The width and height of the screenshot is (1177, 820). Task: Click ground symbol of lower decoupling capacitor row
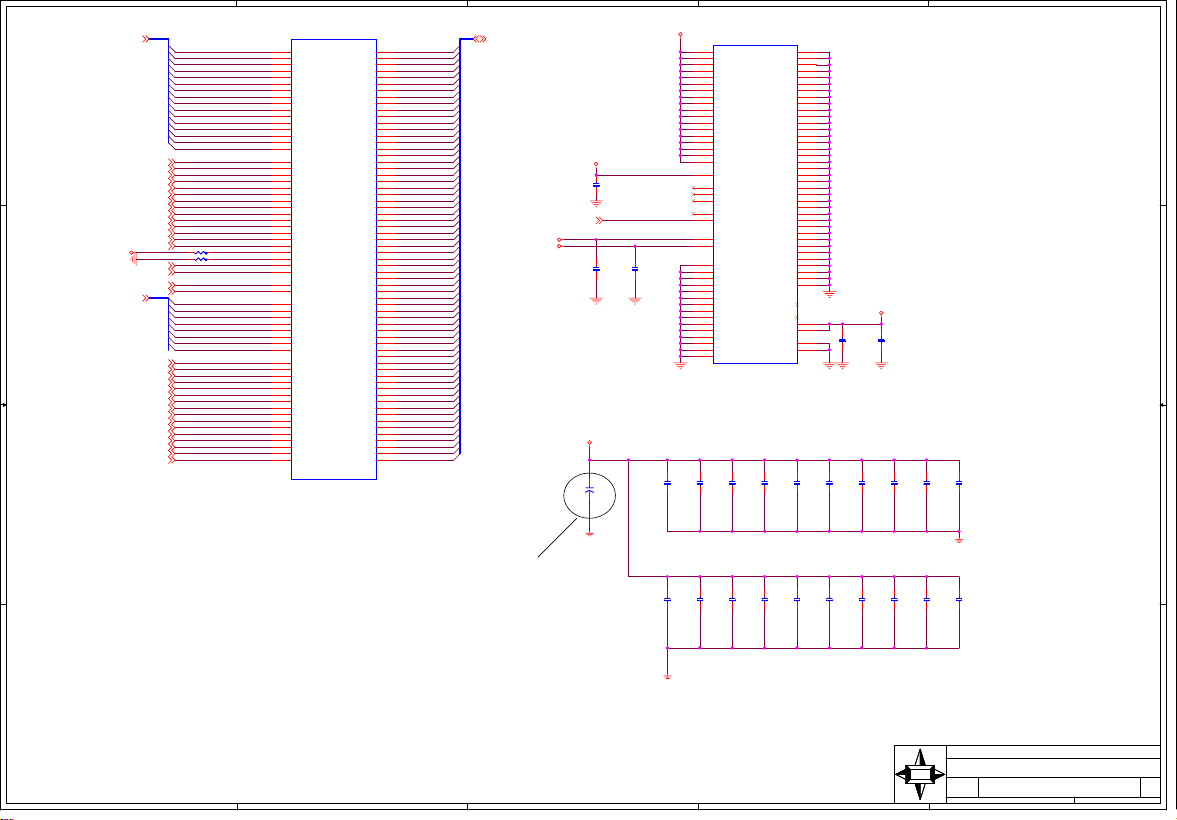[x=667, y=677]
